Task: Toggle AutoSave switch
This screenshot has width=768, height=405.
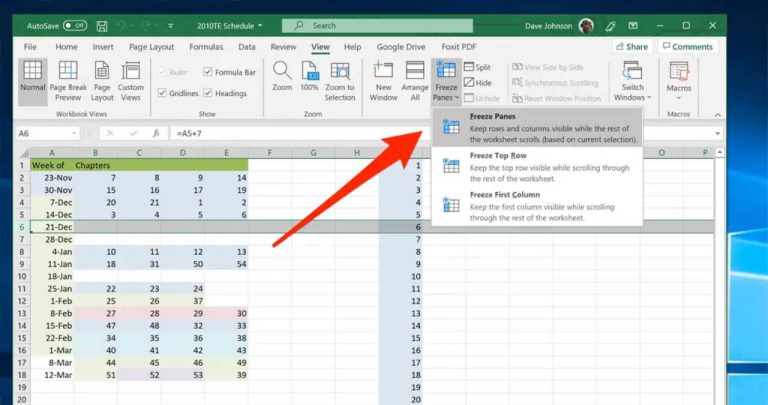Action: [75, 25]
